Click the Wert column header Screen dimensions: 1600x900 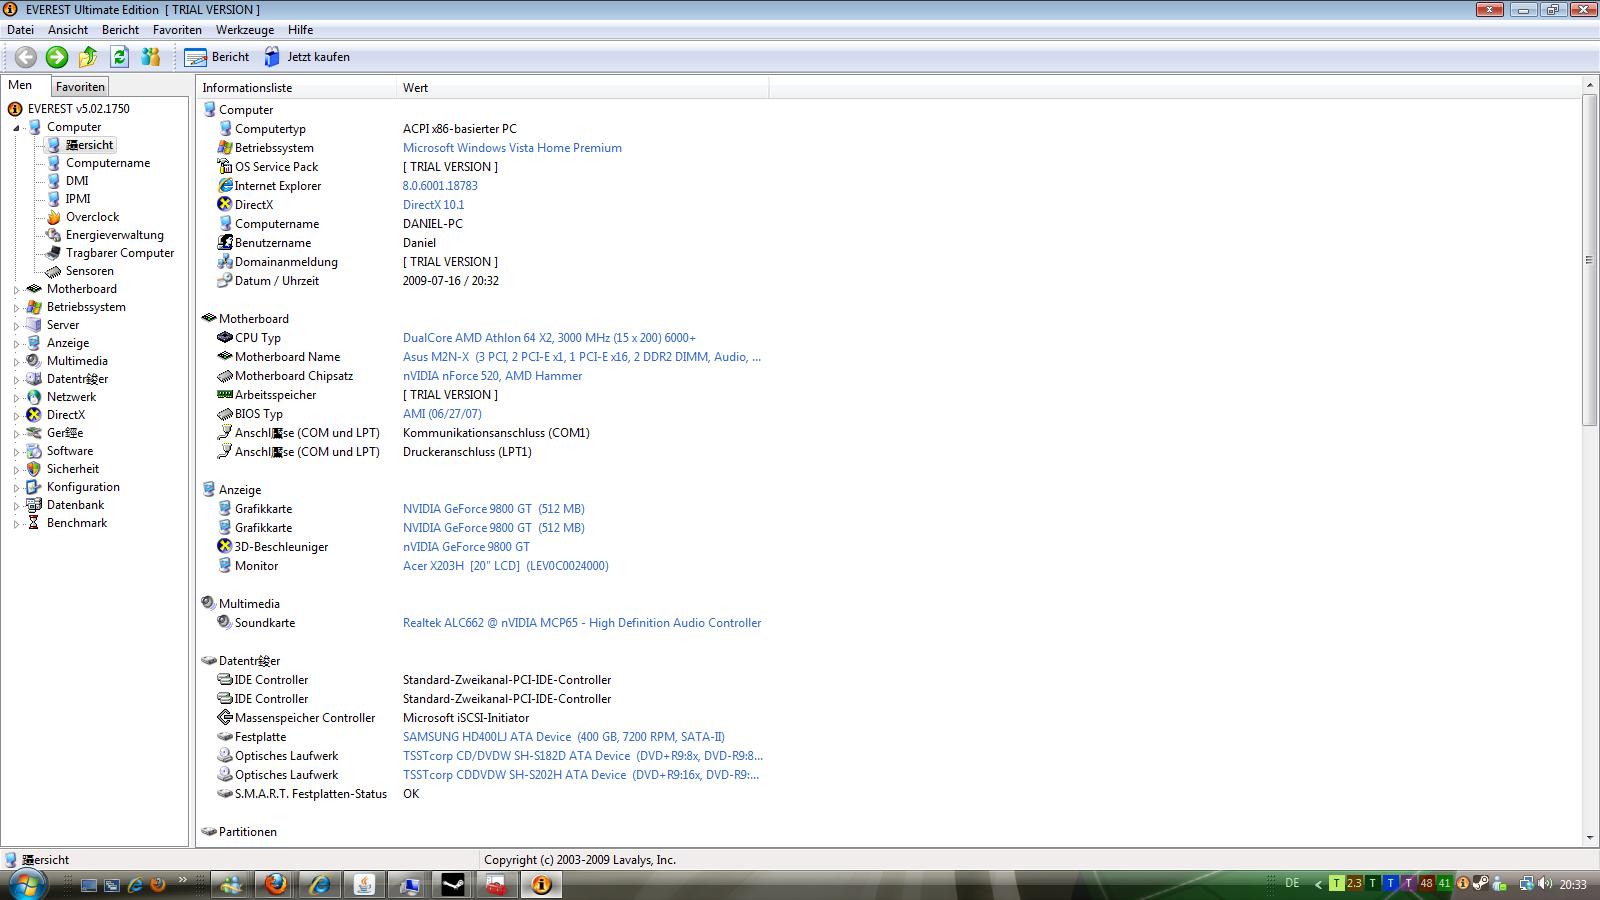tap(583, 88)
